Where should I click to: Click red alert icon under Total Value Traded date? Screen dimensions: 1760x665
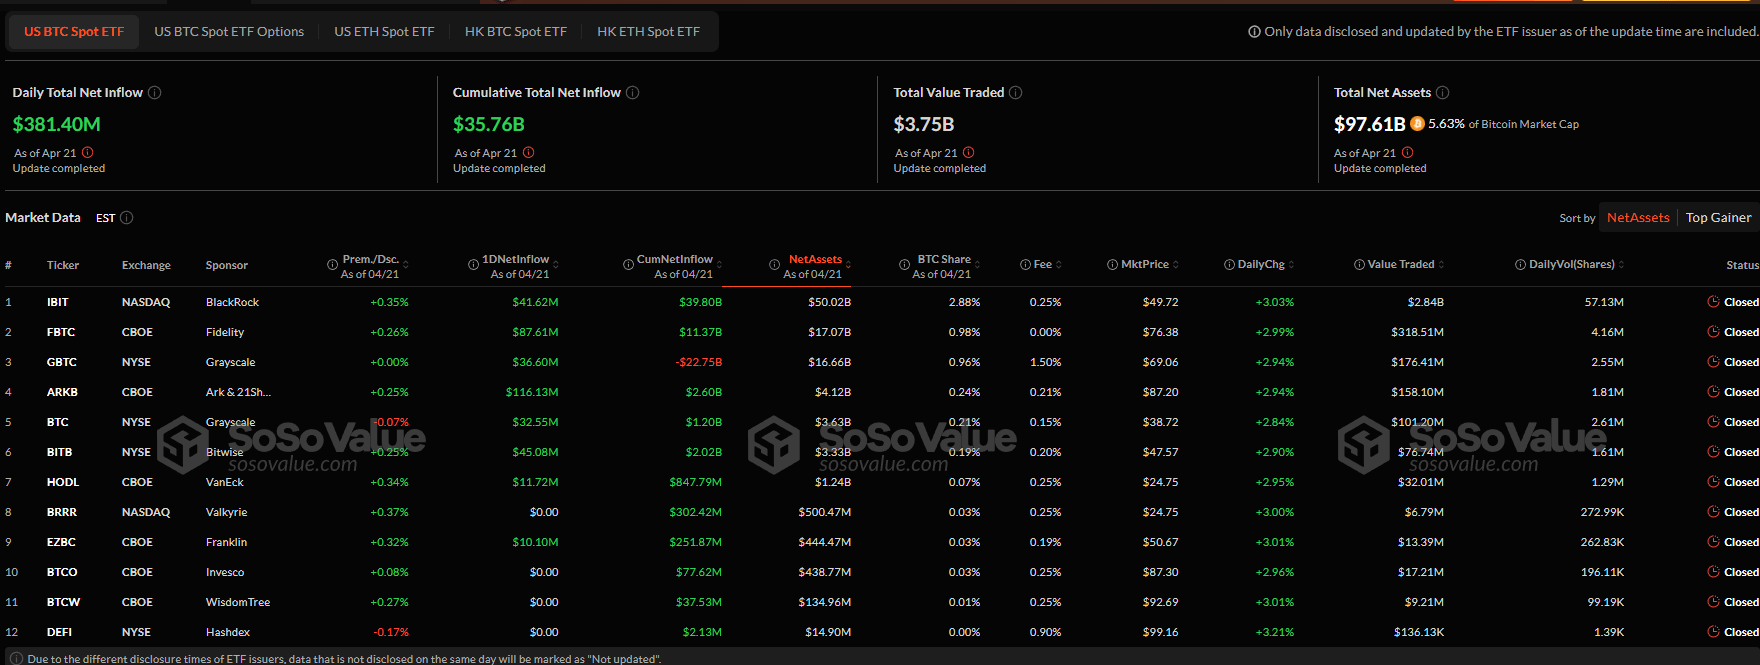click(969, 153)
